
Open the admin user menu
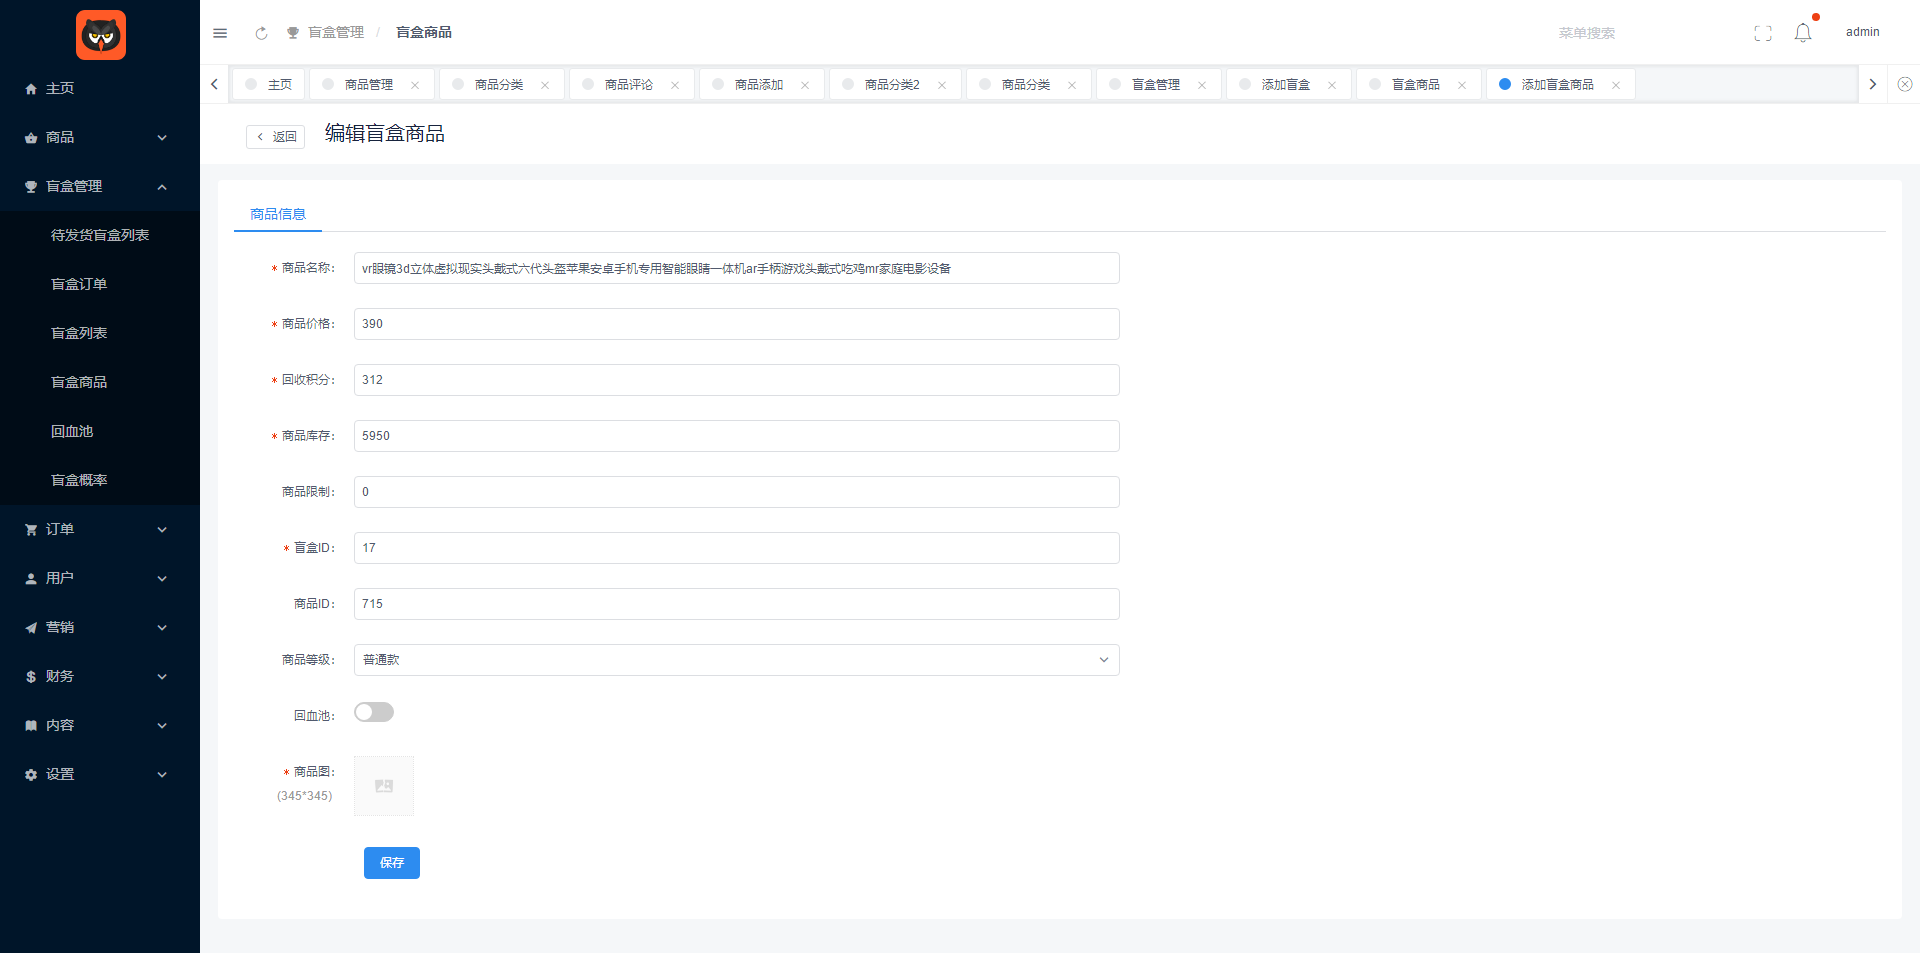(x=1862, y=33)
